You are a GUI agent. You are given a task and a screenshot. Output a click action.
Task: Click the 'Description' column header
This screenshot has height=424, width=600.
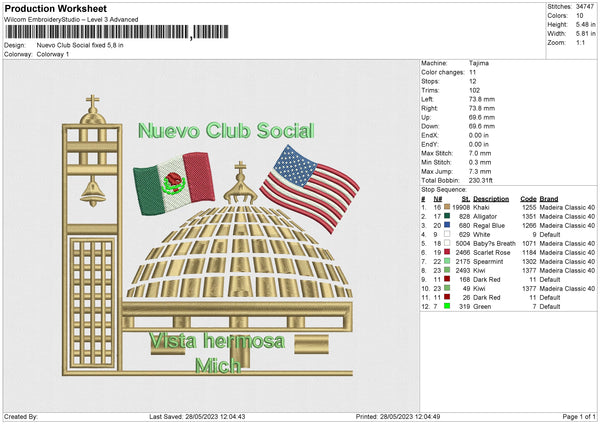[x=491, y=199]
